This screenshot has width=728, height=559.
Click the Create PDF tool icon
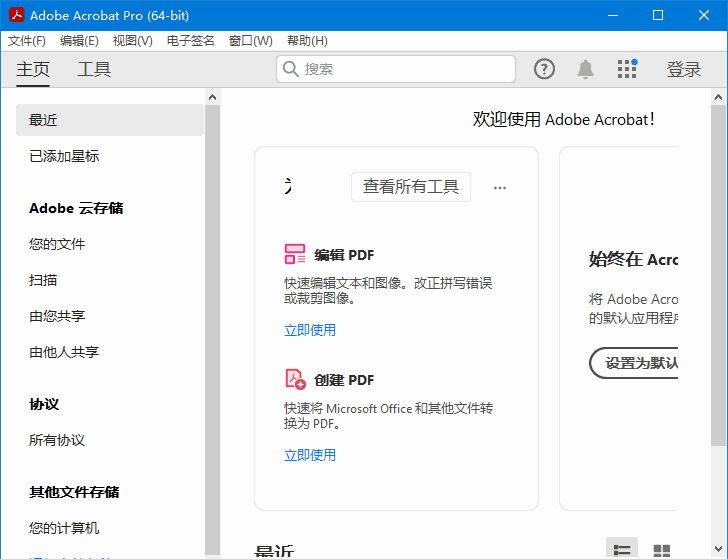(x=295, y=379)
